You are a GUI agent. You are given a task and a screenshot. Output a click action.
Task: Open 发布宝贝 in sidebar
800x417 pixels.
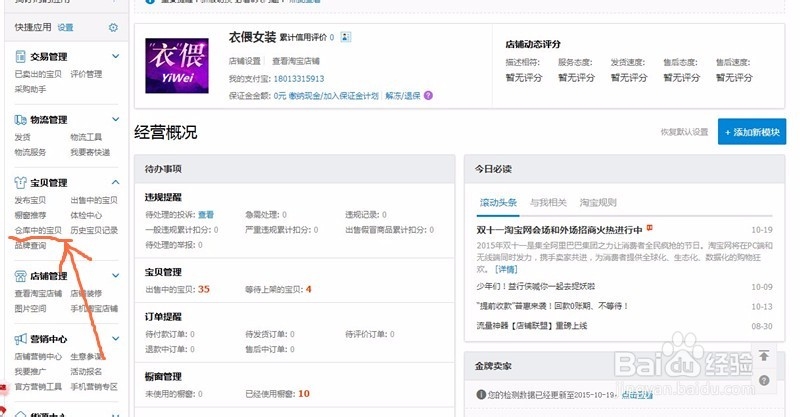tap(30, 201)
